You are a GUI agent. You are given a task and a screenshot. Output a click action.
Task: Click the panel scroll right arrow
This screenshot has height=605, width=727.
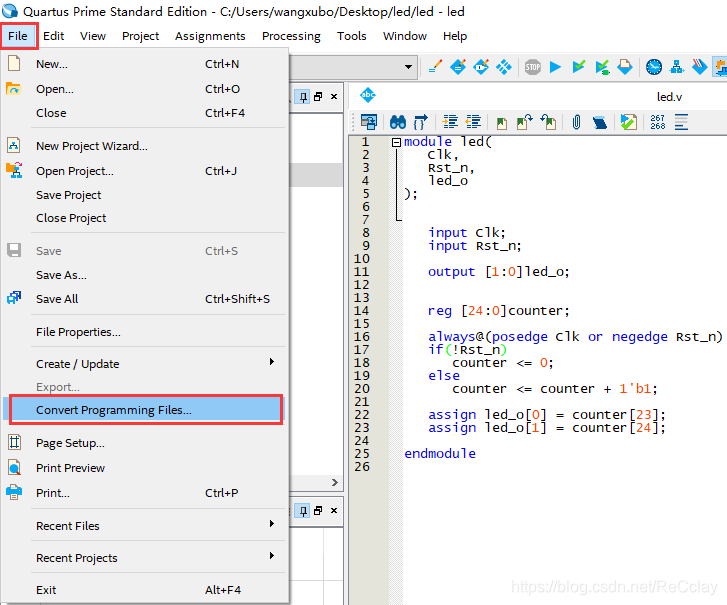click(335, 483)
